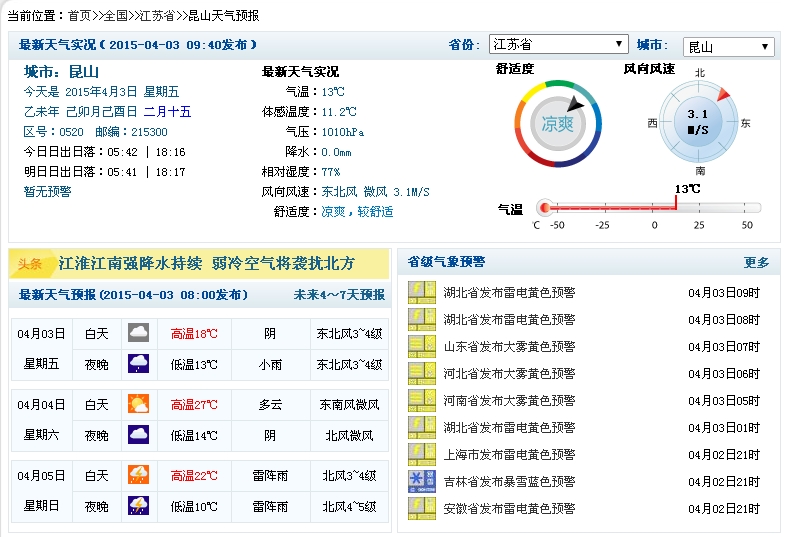Click the 最新天气实况 (2015-04-03 09:40发布) header
This screenshot has height=537, width=792.
pyautogui.click(x=137, y=45)
